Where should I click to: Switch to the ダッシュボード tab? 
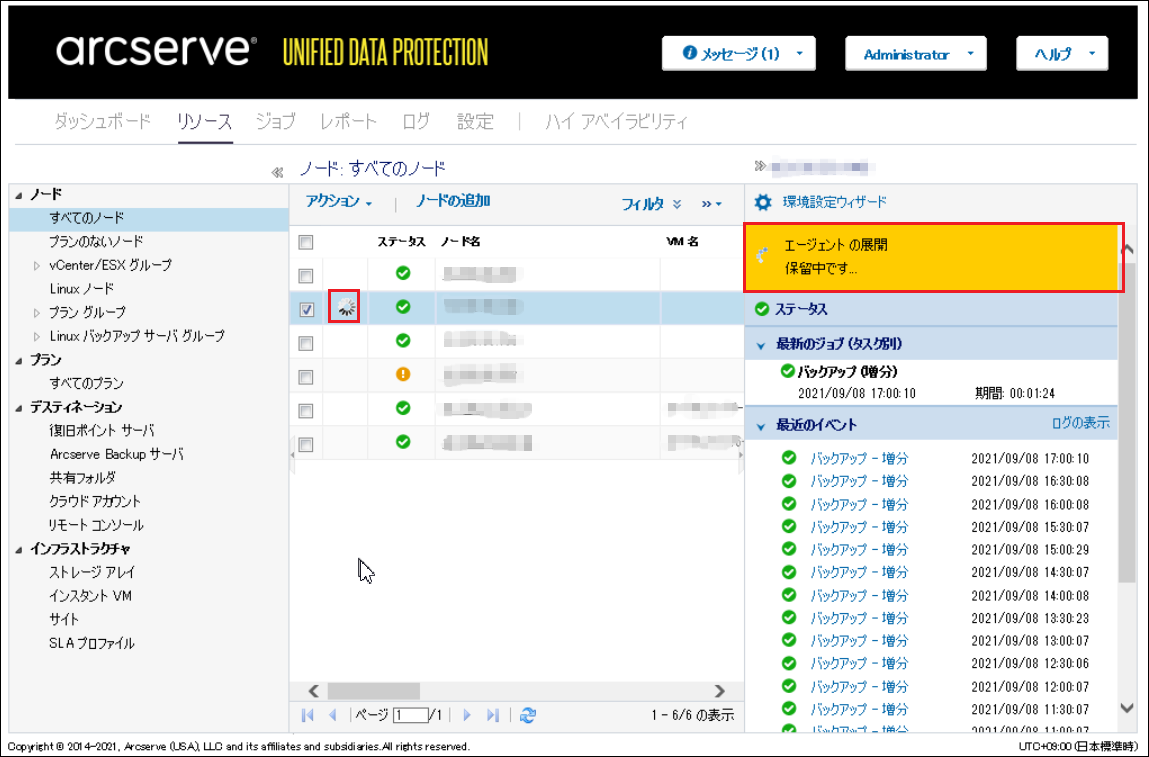(x=102, y=121)
